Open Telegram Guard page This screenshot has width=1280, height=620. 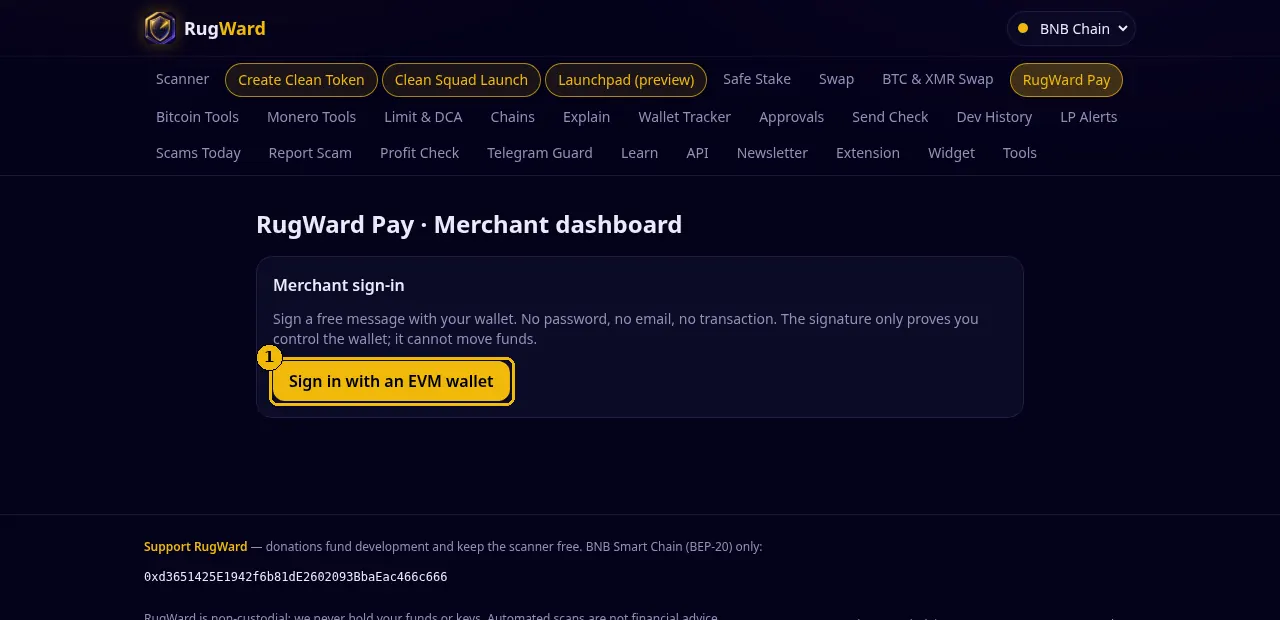539,153
